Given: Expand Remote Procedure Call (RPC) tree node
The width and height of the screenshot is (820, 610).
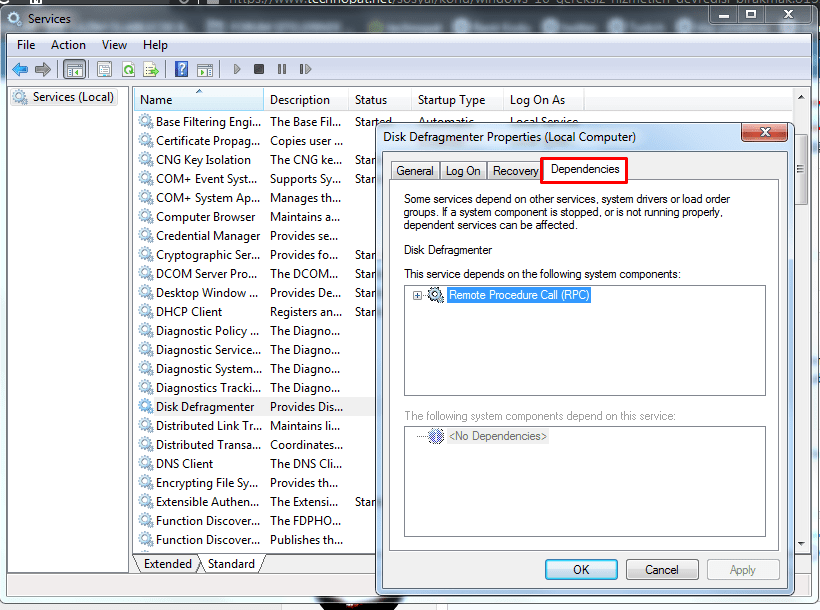Looking at the screenshot, I should [x=417, y=296].
